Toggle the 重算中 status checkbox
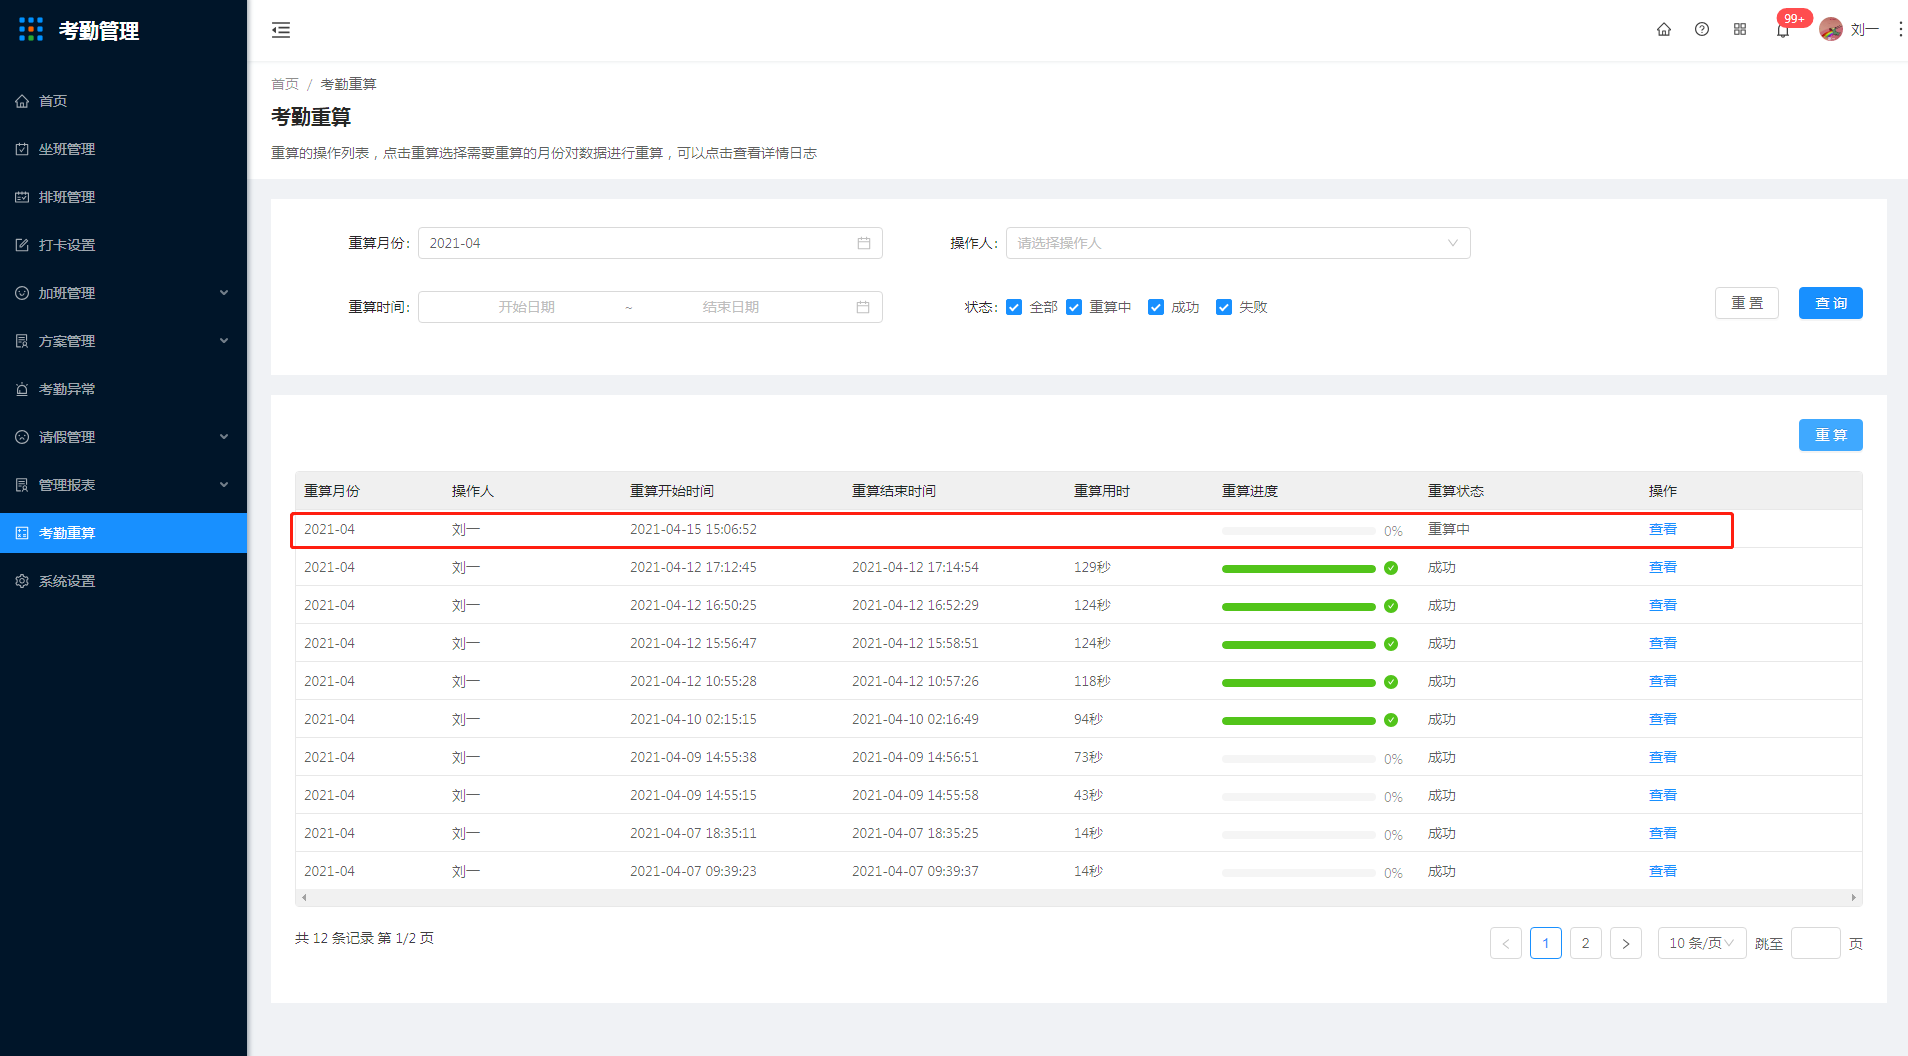 (1074, 307)
